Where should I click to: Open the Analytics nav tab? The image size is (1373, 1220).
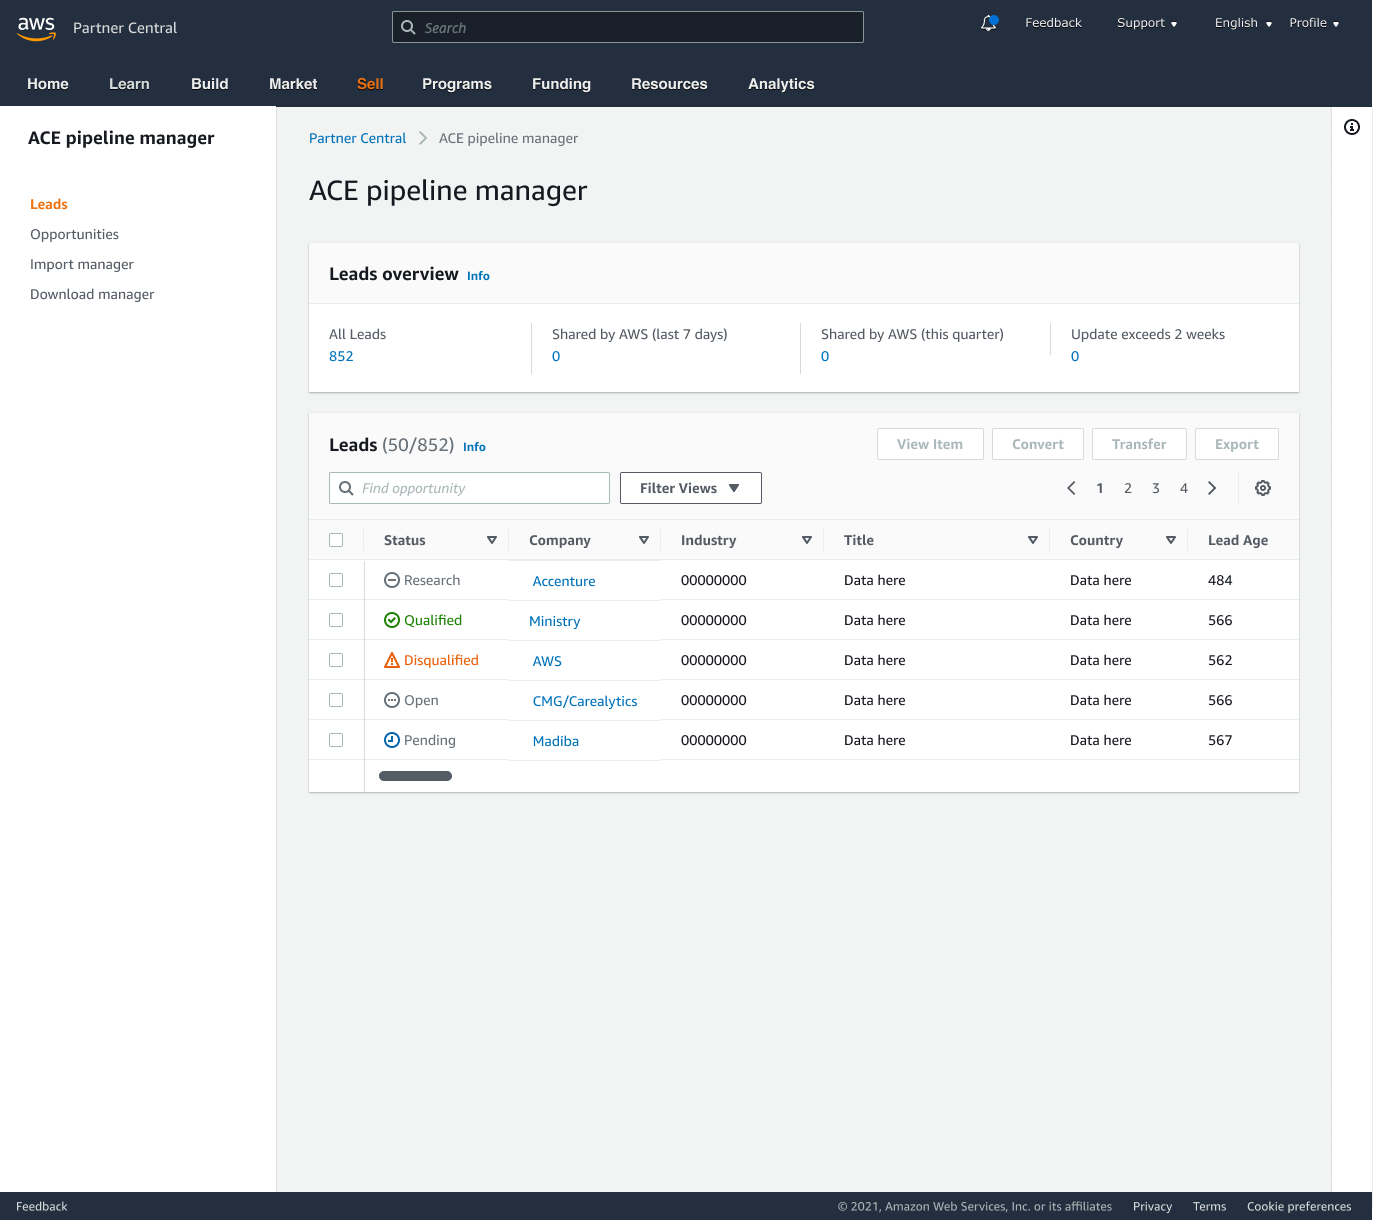click(781, 84)
